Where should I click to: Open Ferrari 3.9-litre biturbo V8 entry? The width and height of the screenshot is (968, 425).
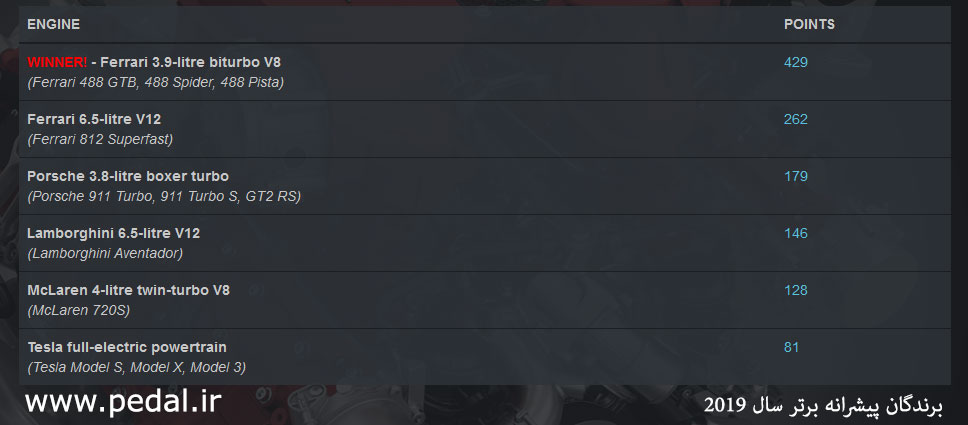click(x=190, y=62)
